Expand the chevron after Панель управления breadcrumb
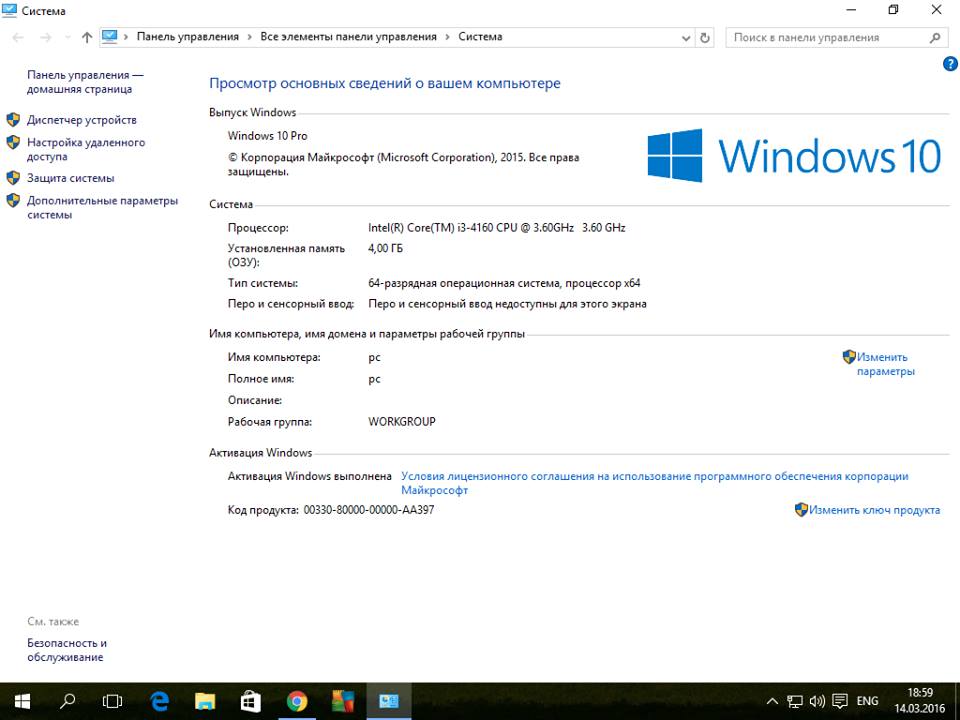This screenshot has width=960, height=720. (x=249, y=37)
